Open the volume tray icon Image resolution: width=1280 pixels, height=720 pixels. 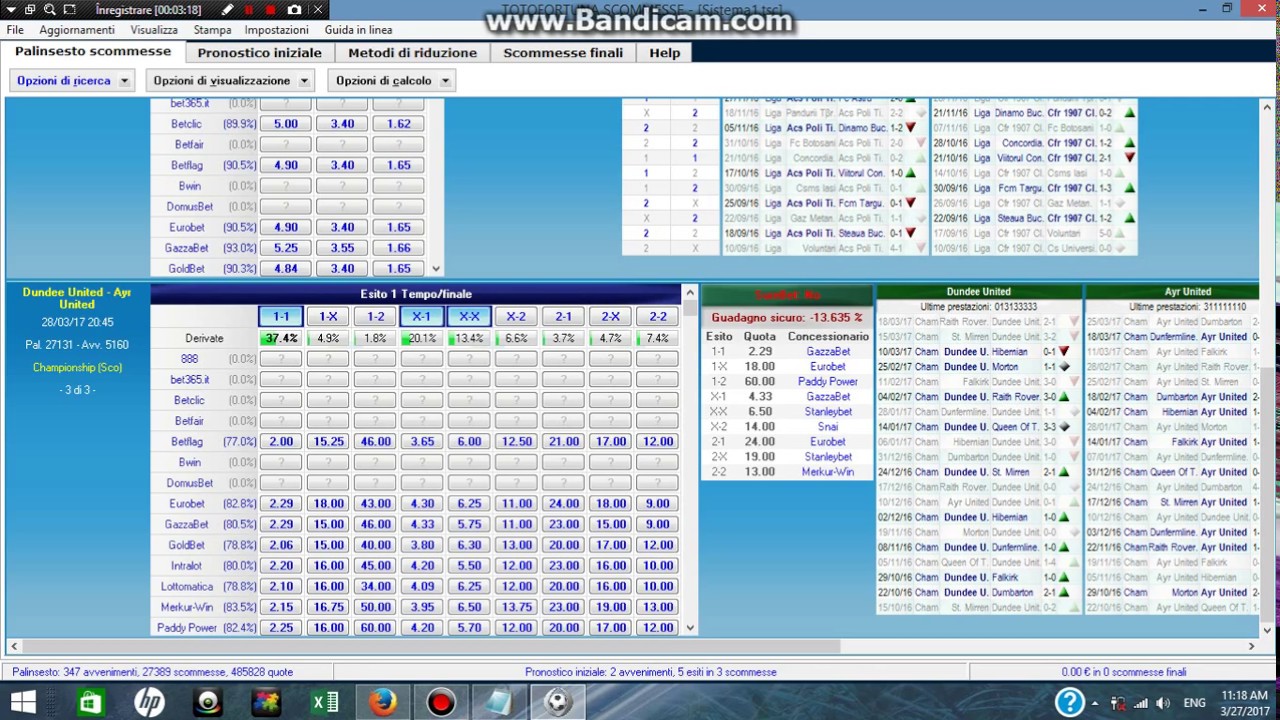click(x=1163, y=703)
